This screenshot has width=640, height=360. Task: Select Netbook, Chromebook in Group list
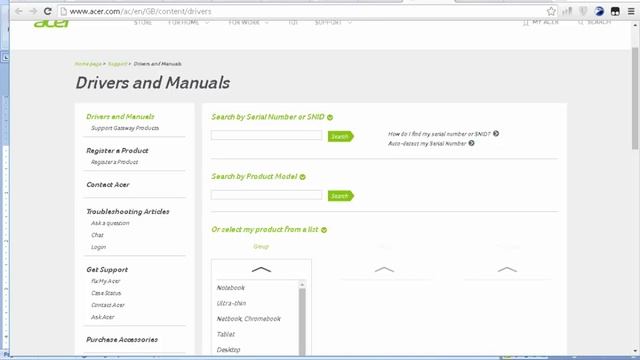point(249,319)
